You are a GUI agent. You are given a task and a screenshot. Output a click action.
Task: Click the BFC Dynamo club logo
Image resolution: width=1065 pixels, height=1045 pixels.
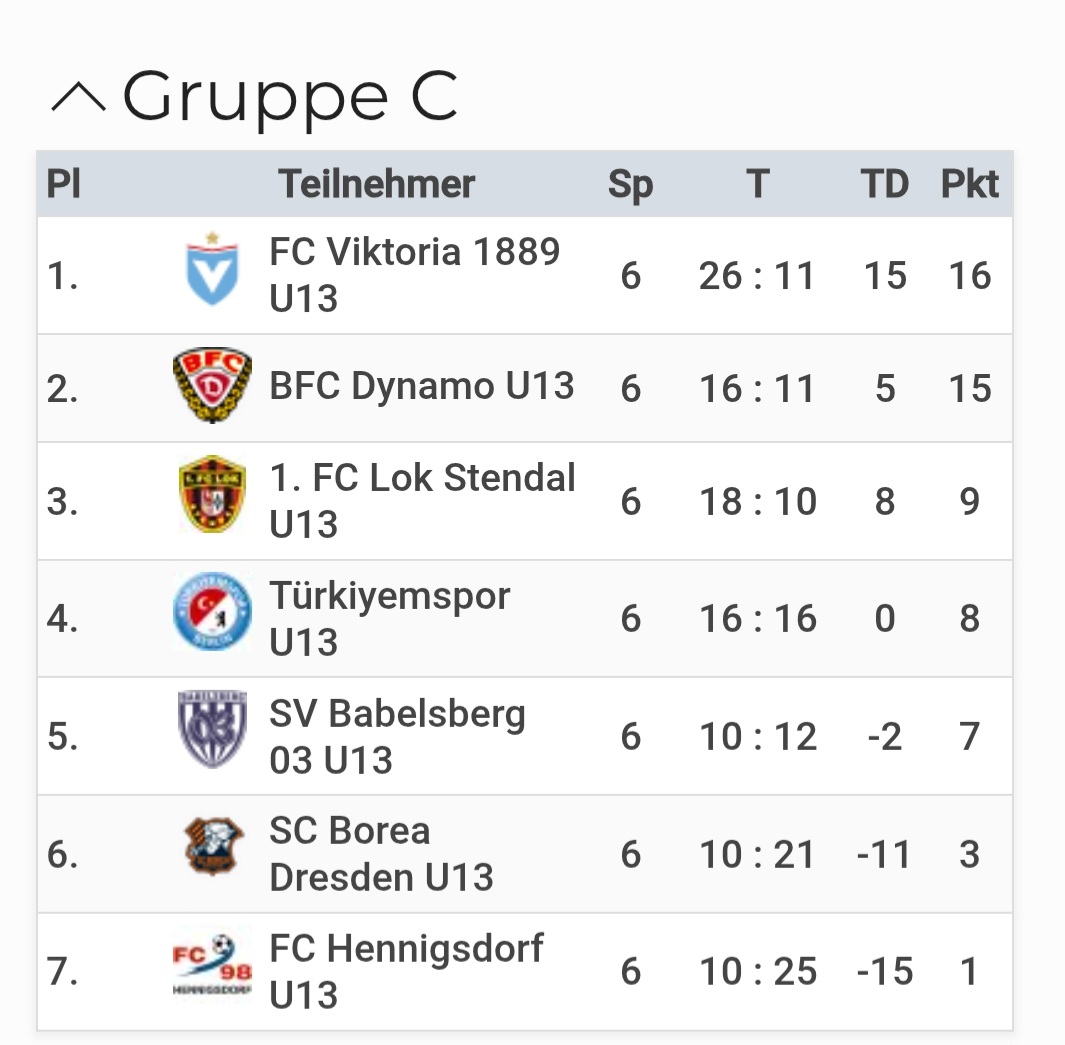pos(213,385)
